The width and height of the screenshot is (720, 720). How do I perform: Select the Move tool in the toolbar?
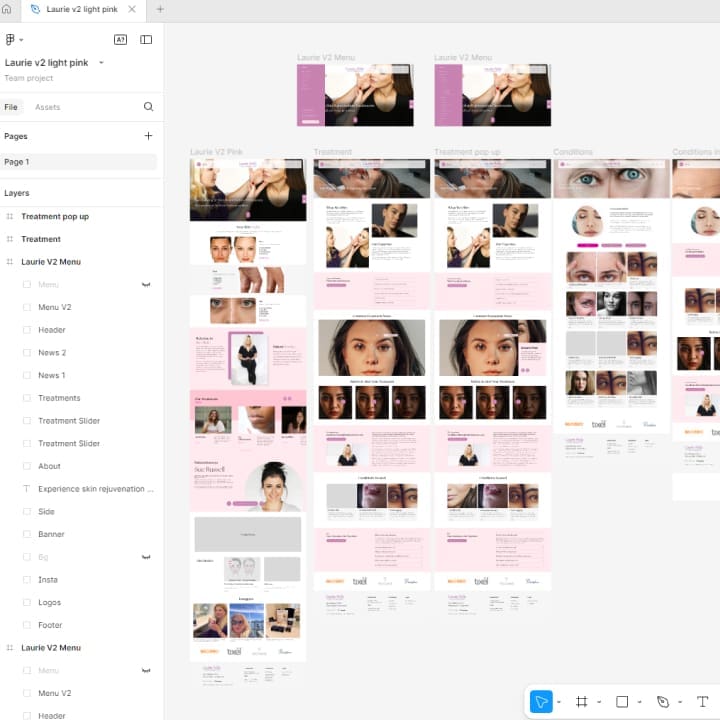[x=540, y=702]
